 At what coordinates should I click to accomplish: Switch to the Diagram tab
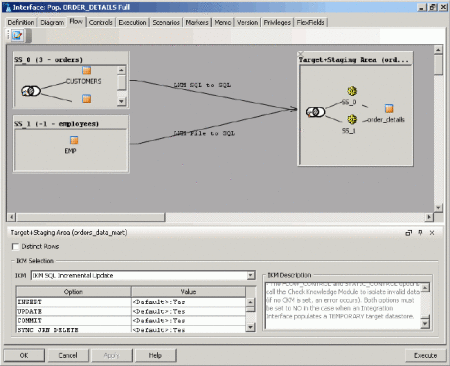[x=52, y=22]
